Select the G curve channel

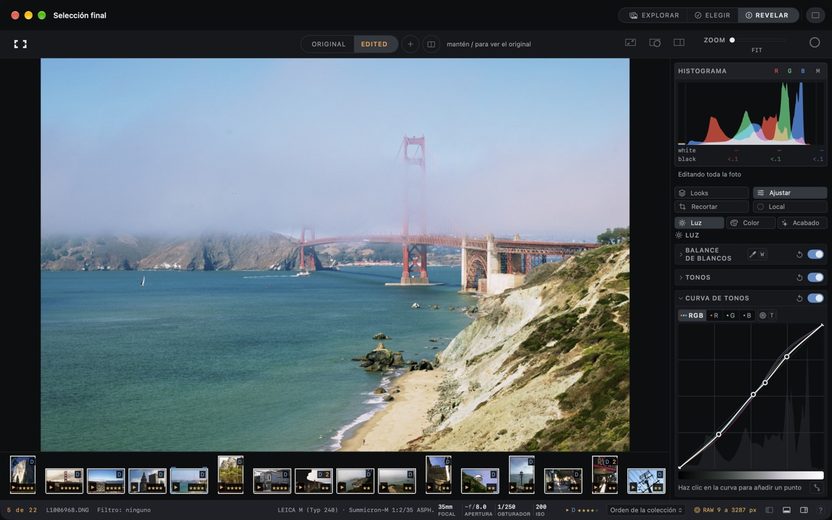pyautogui.click(x=730, y=315)
